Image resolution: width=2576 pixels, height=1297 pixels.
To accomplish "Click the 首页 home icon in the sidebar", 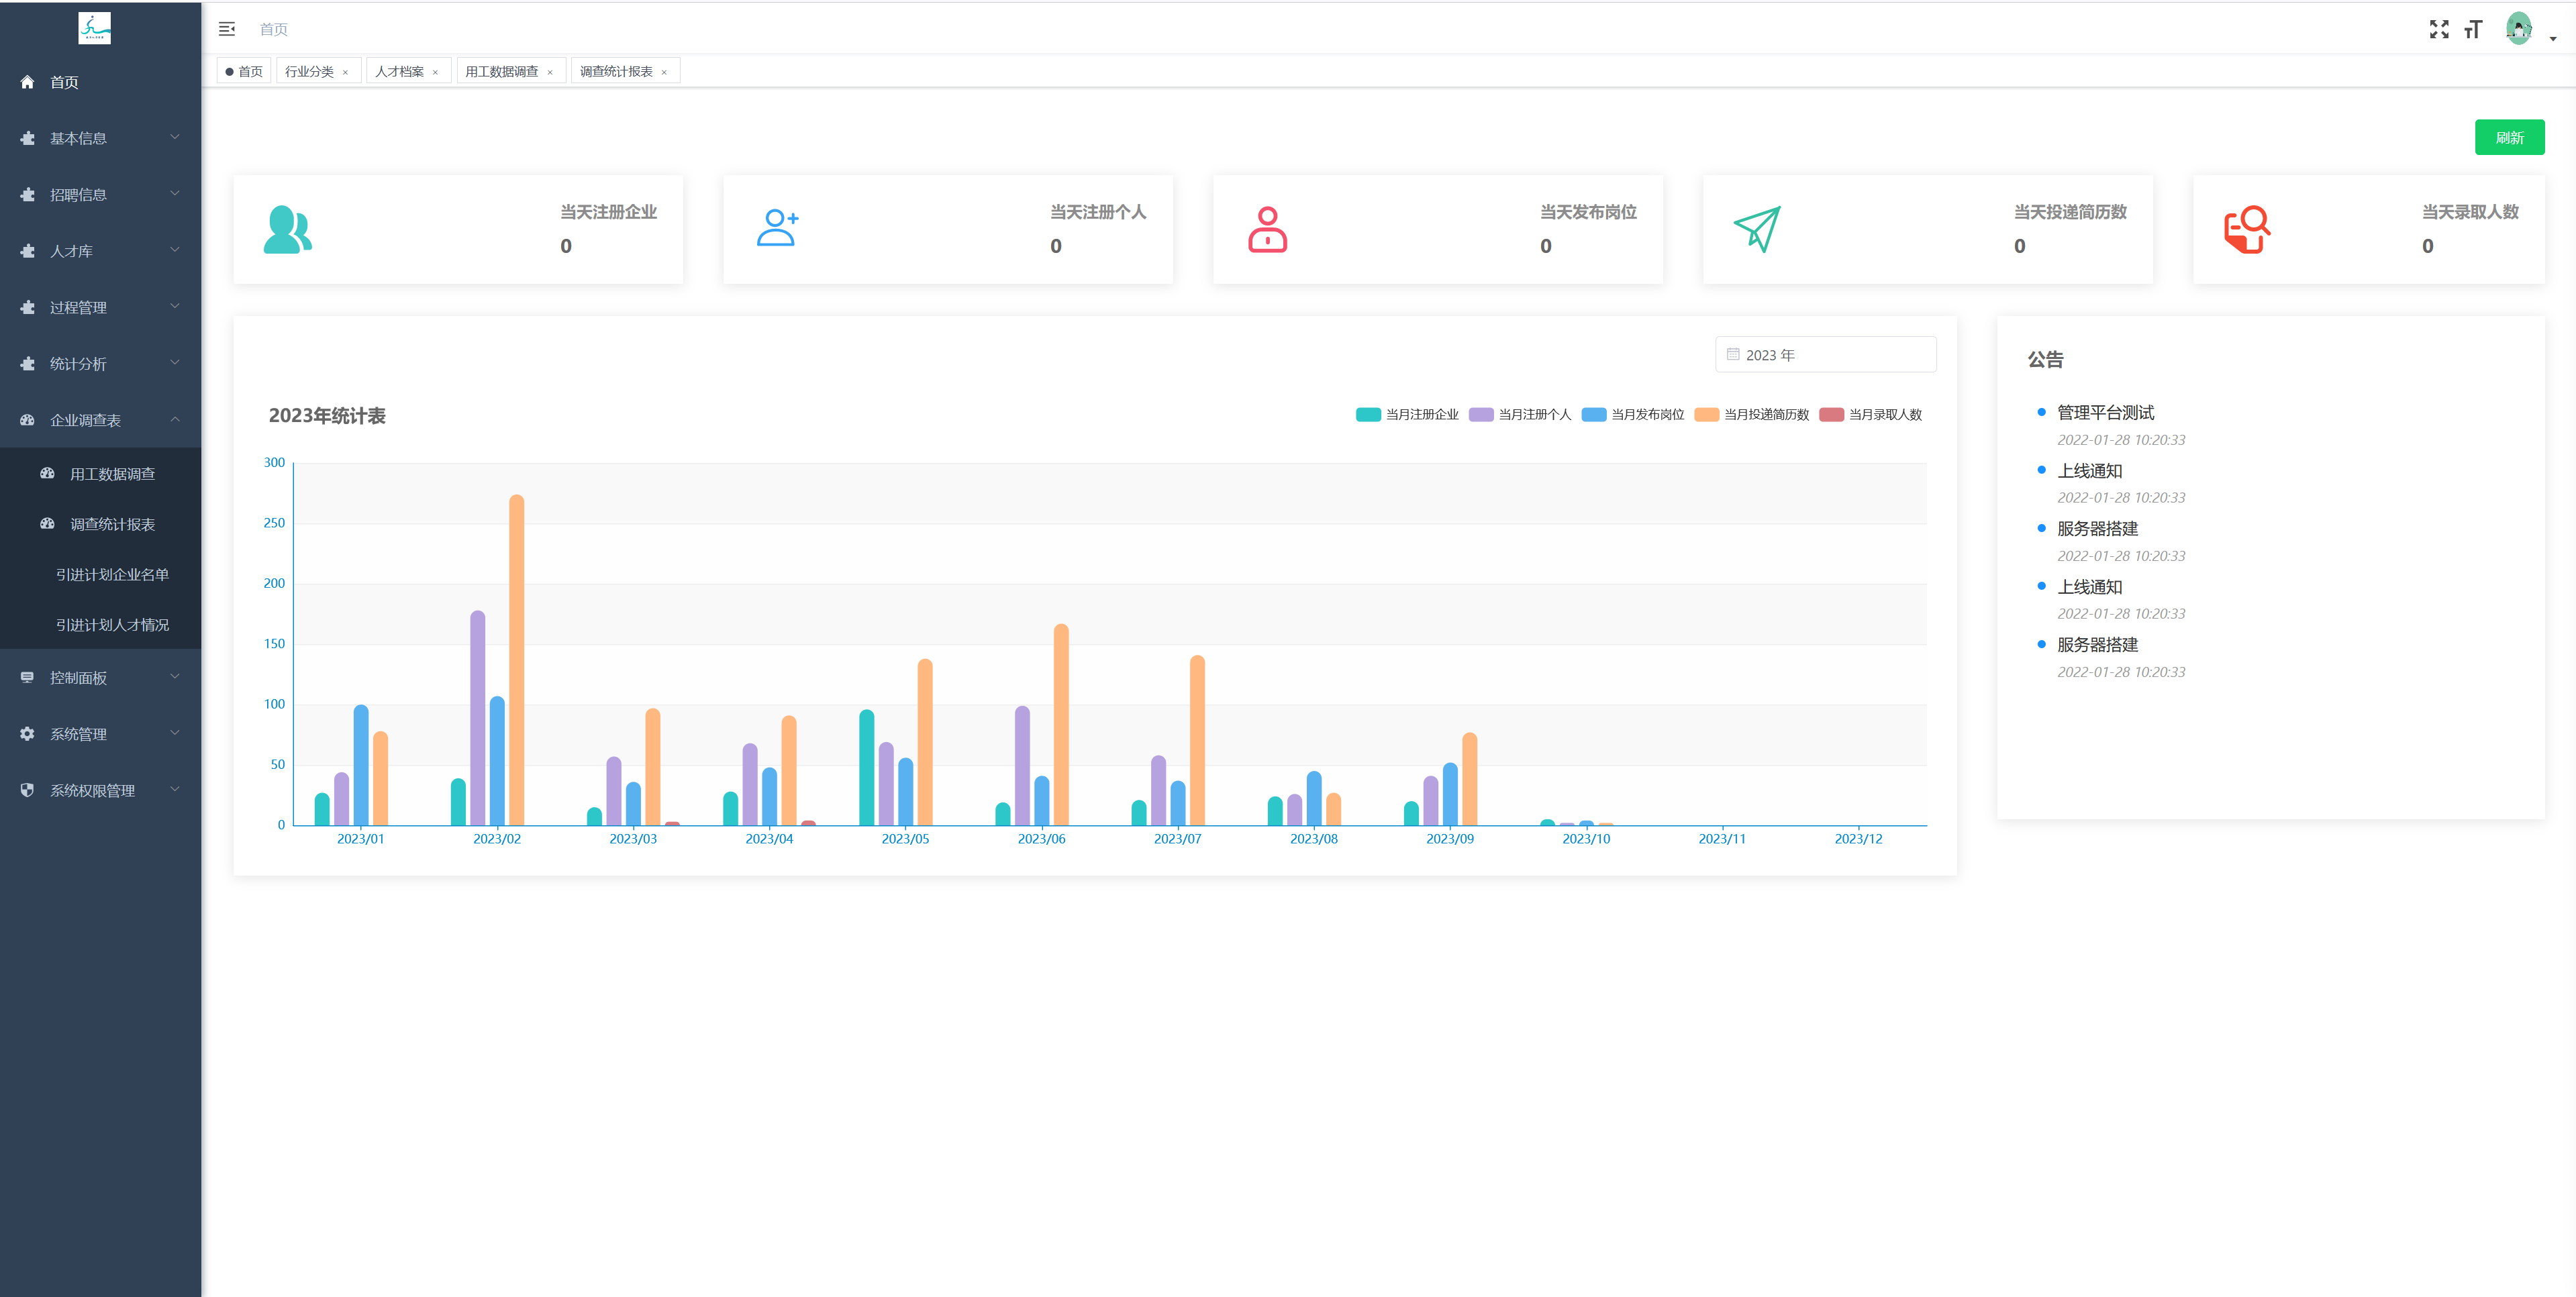I will (27, 82).
